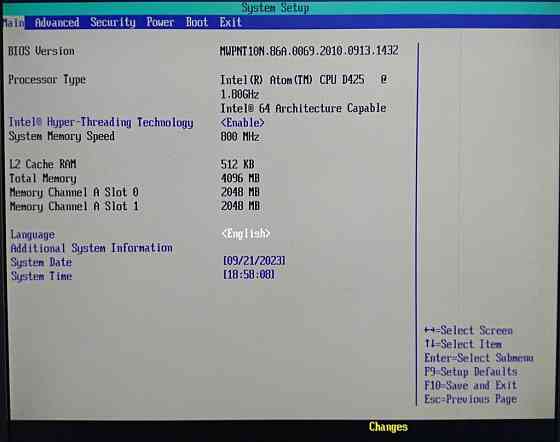
Task: Click F10=Save and Exit hint
Action: pyautogui.click(x=470, y=385)
